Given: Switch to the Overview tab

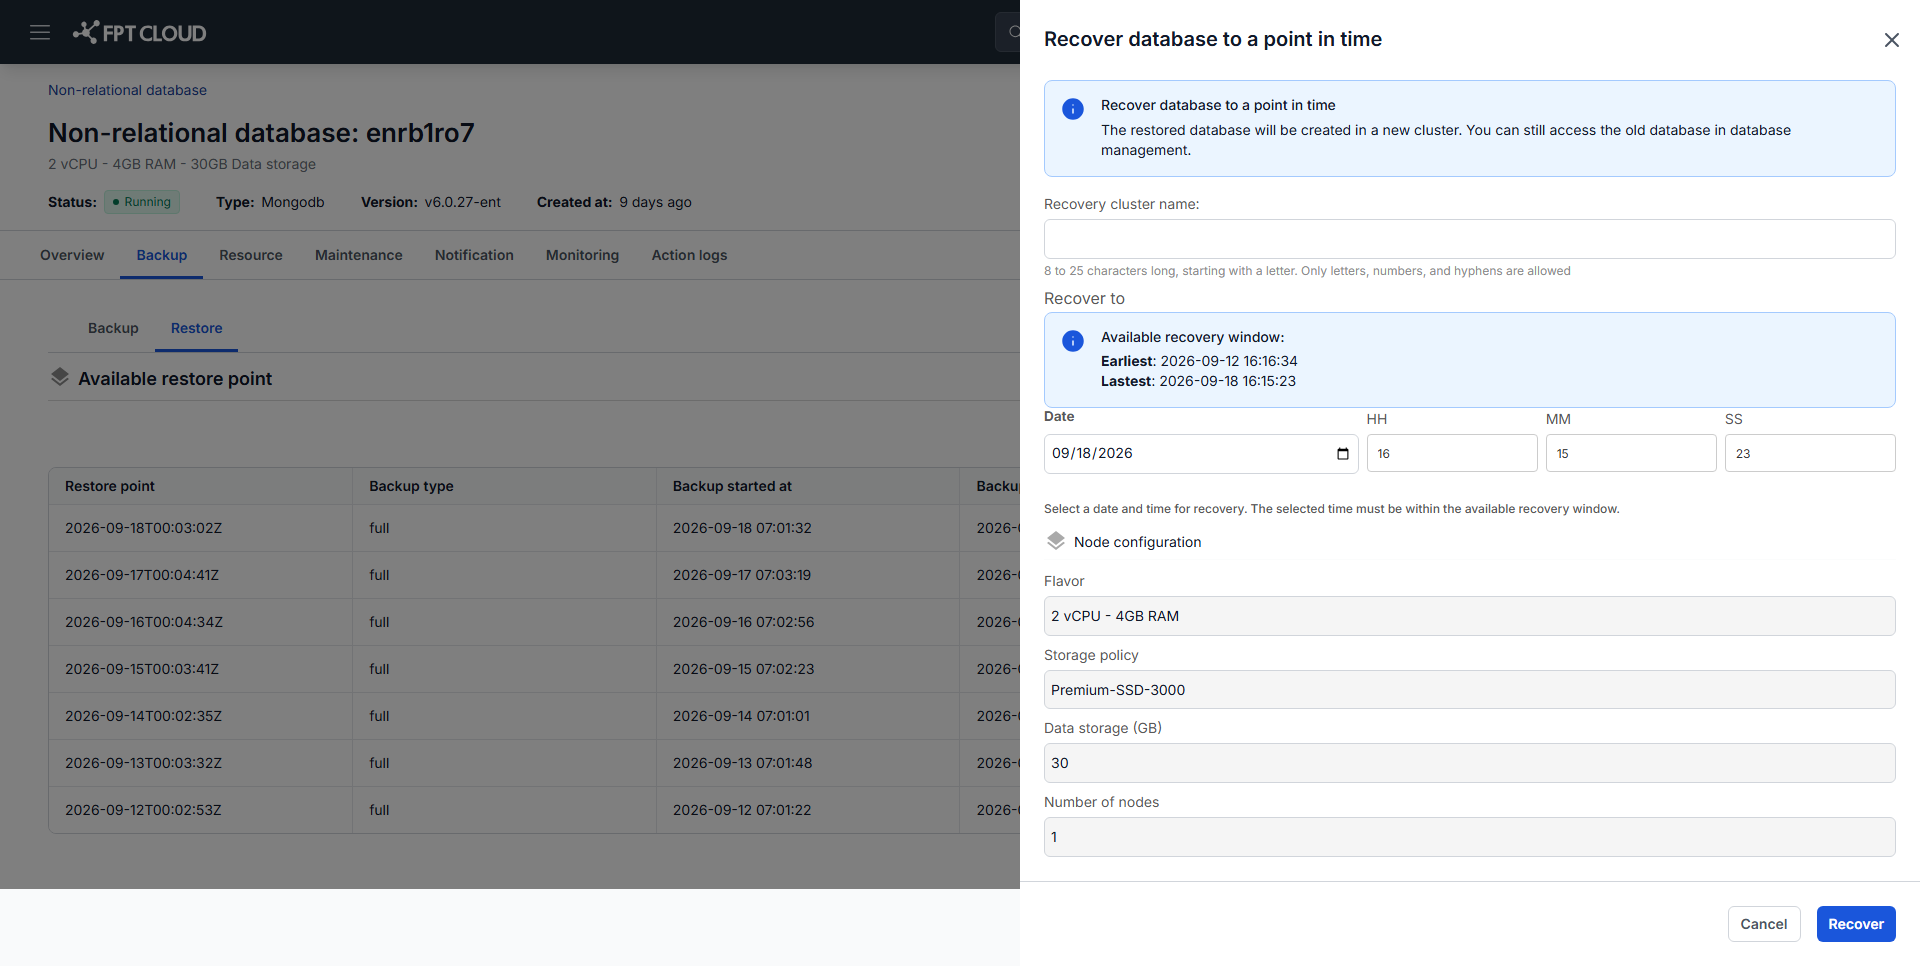Looking at the screenshot, I should (72, 255).
